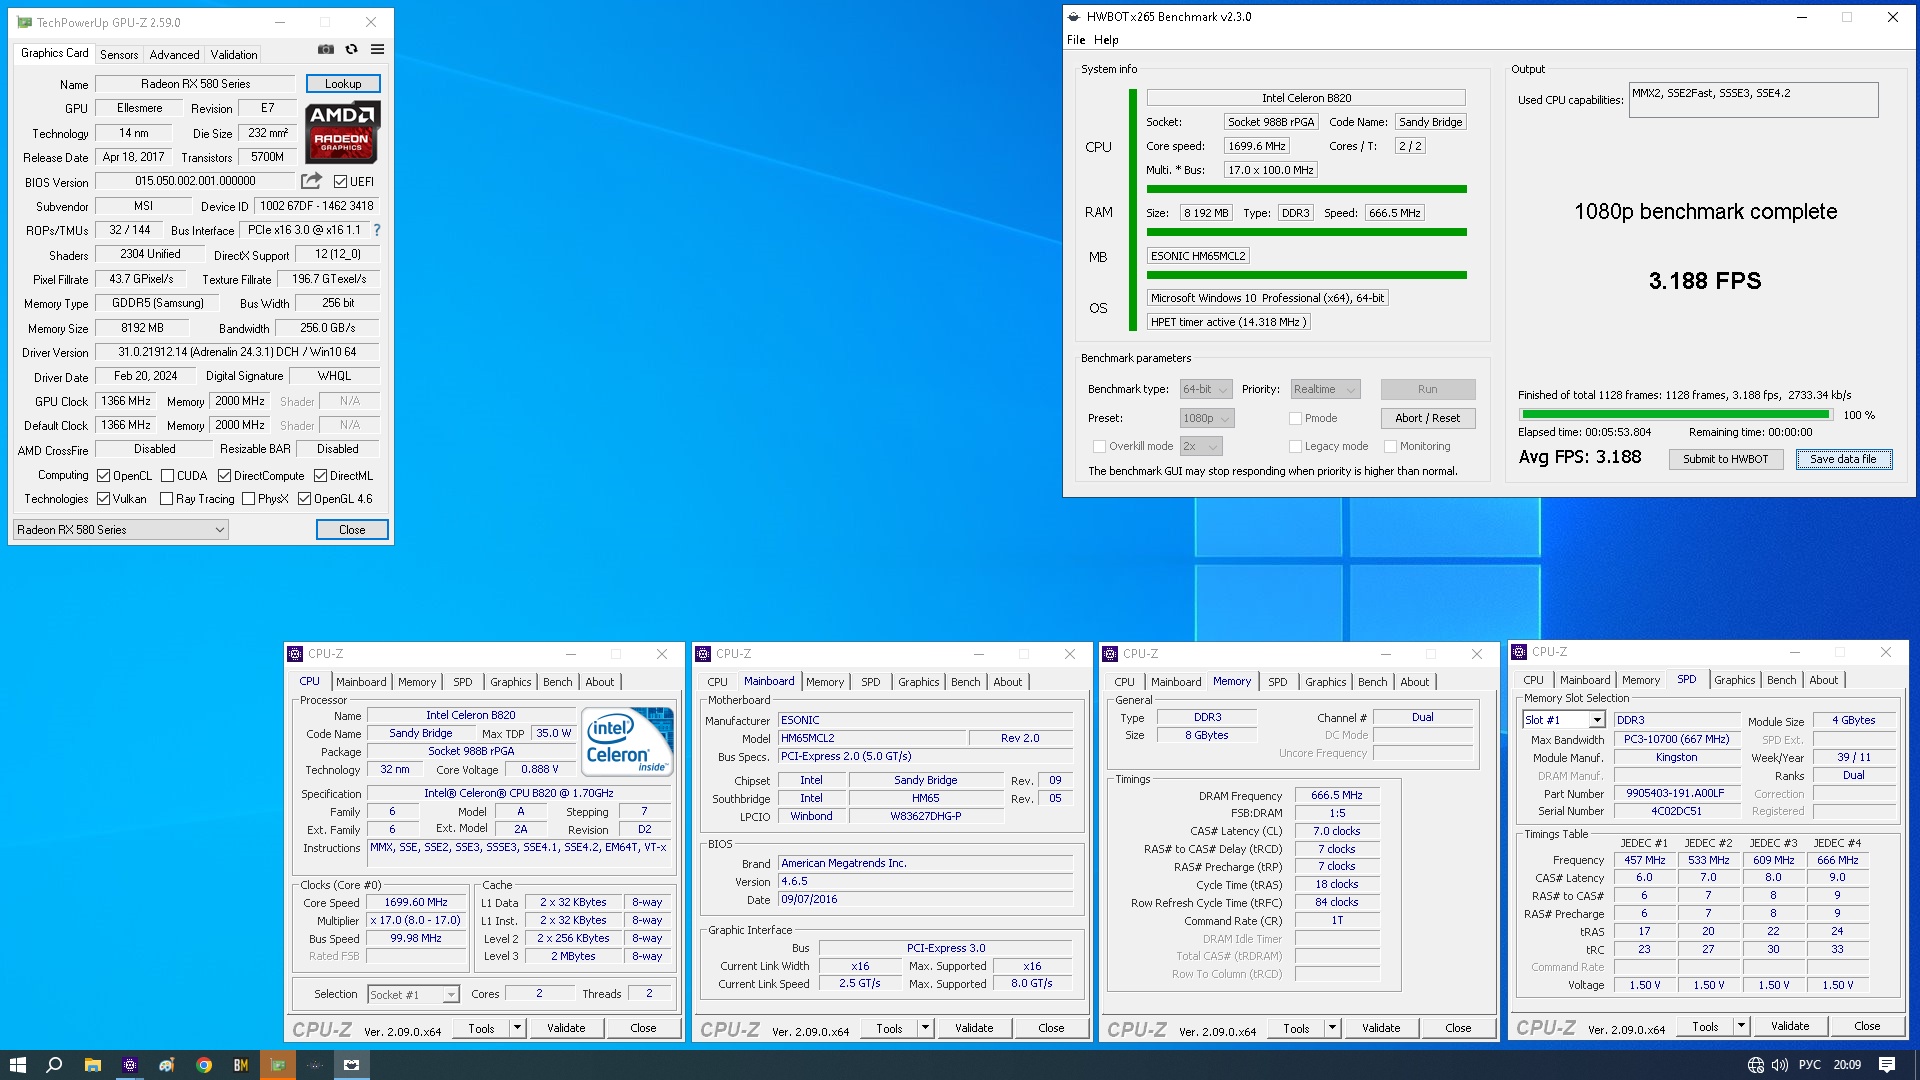Open the Benchmark type 64-bit dropdown
This screenshot has width=1920, height=1080.
pyautogui.click(x=1205, y=390)
